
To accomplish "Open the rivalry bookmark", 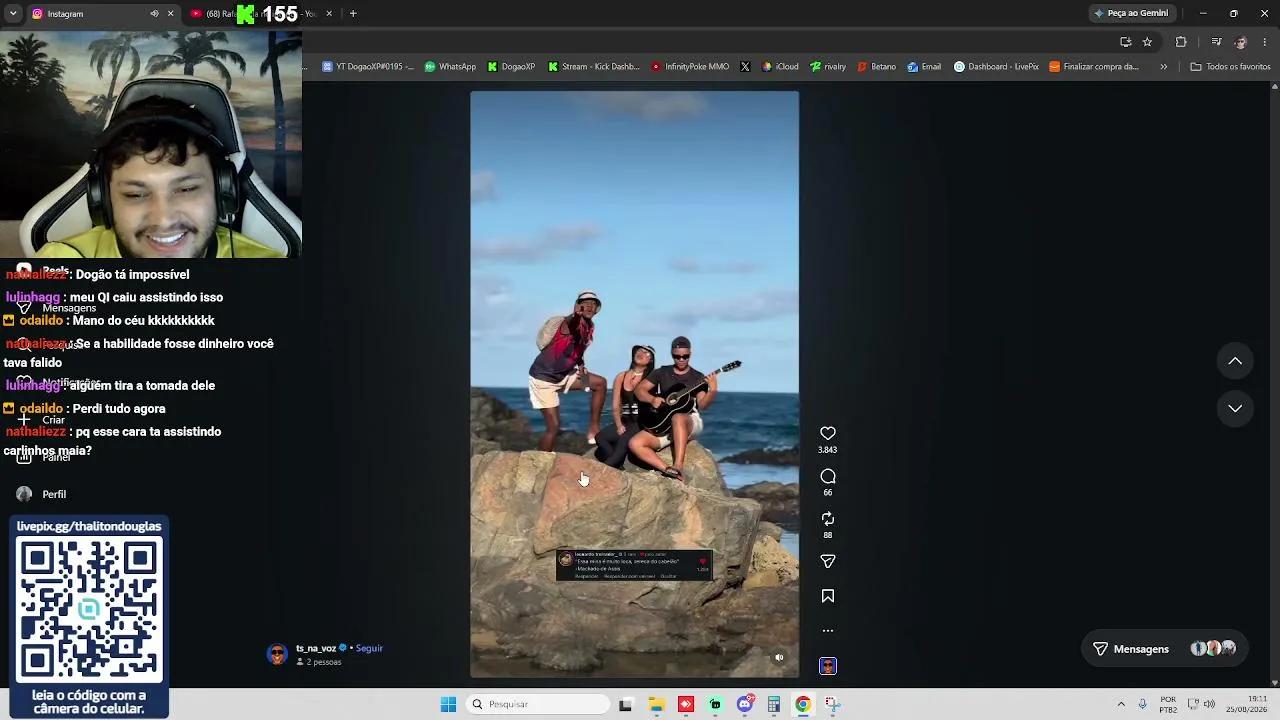I will 828,67.
